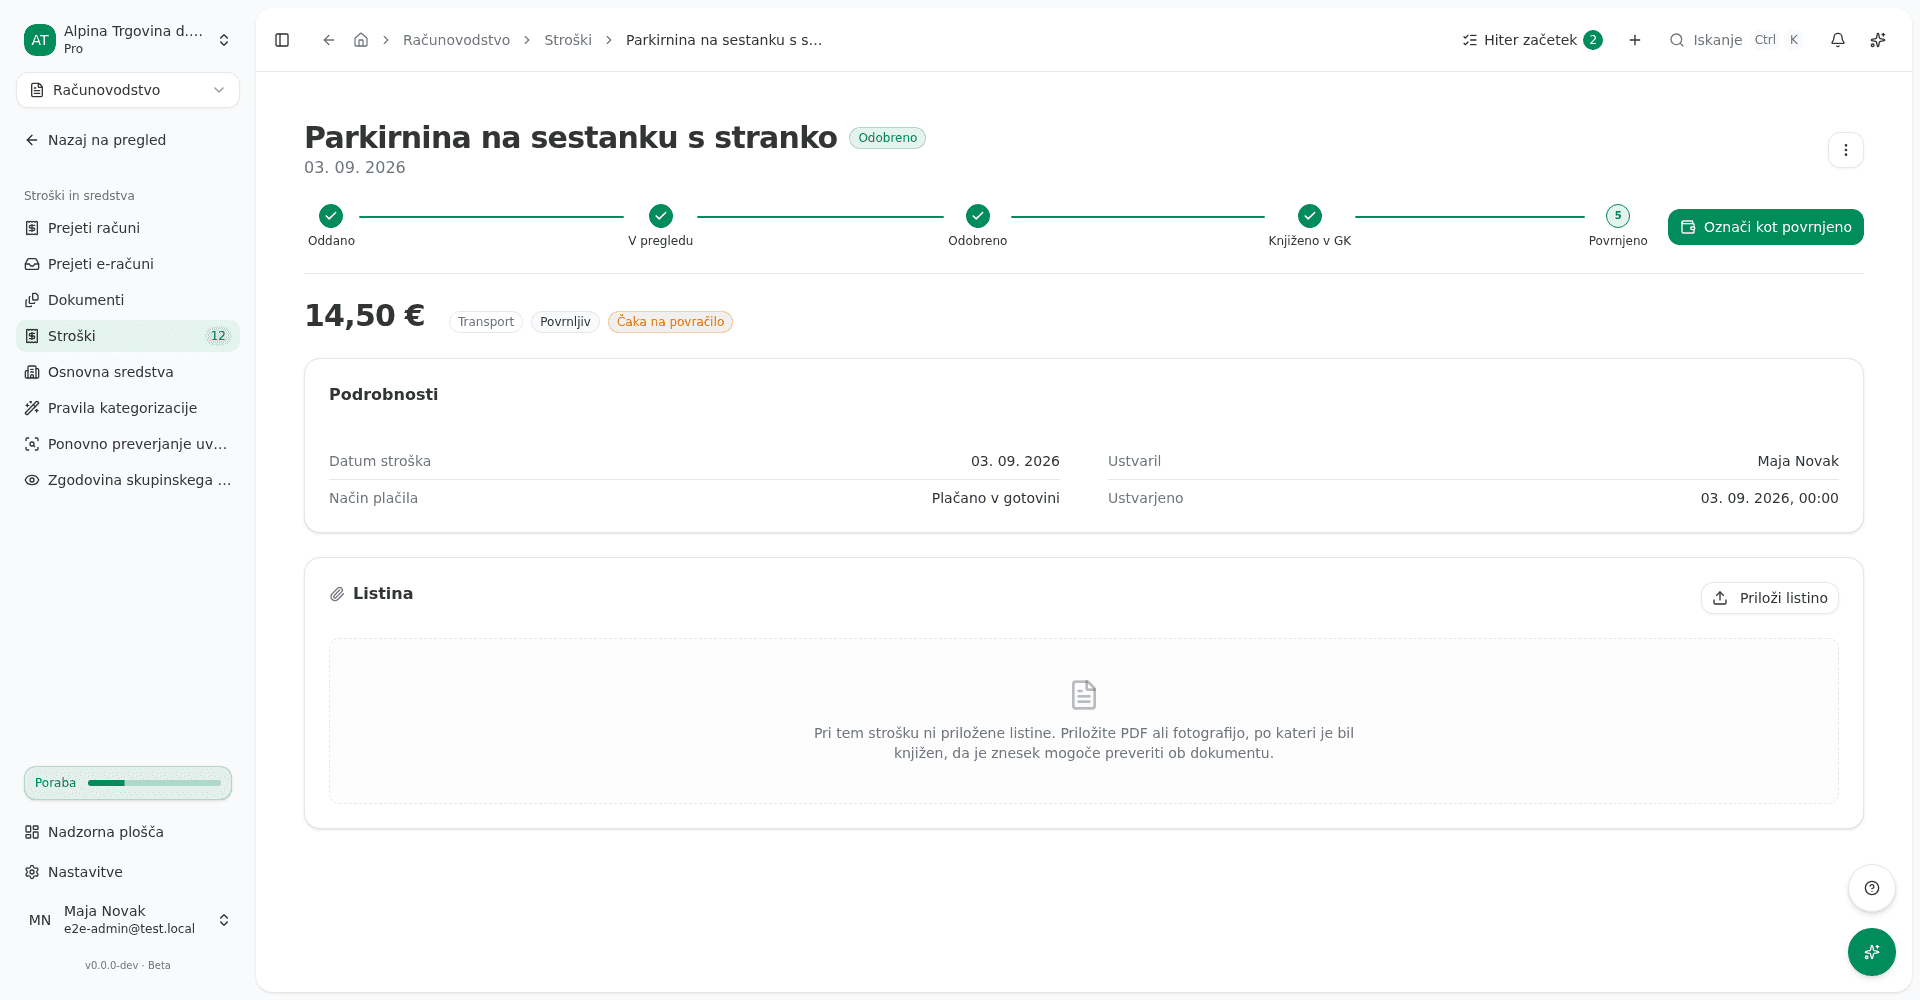Open the three-dot expense options menu
The image size is (1920, 1000).
1846,150
